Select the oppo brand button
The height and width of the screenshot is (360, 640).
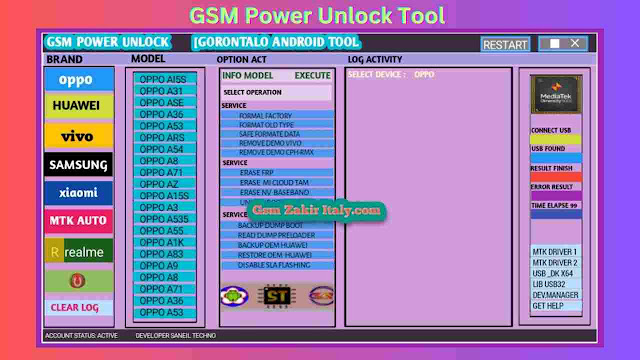[79, 79]
